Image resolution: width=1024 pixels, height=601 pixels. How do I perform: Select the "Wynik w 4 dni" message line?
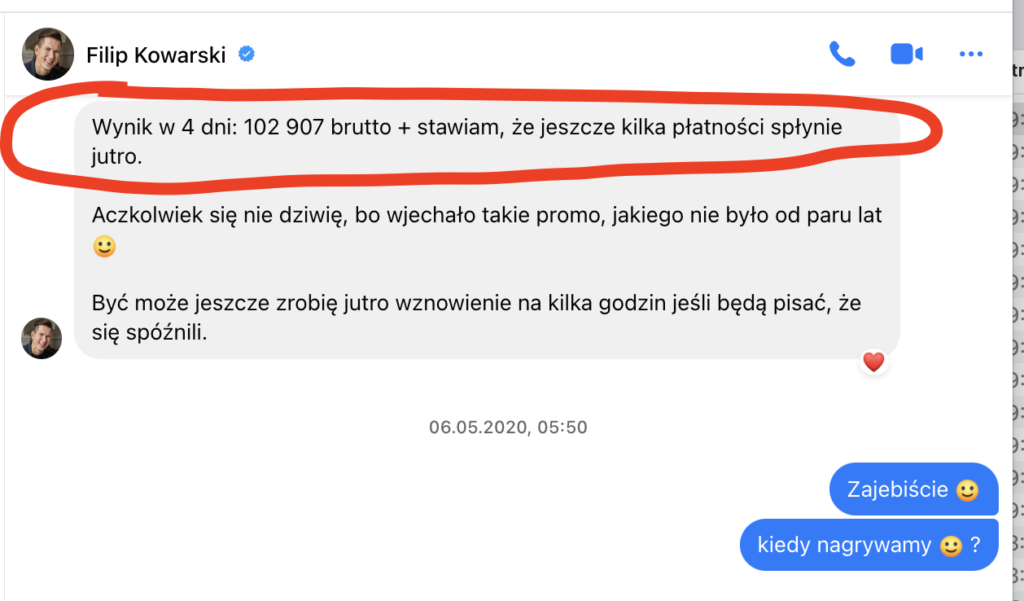300,129
